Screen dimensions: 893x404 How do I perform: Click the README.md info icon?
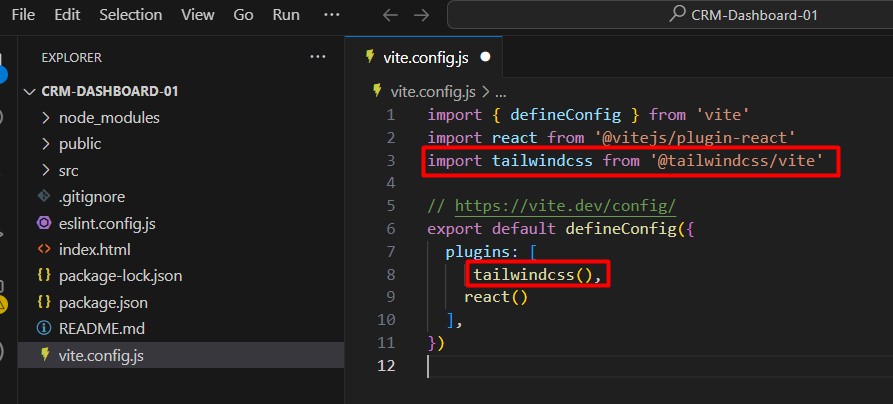[43, 328]
